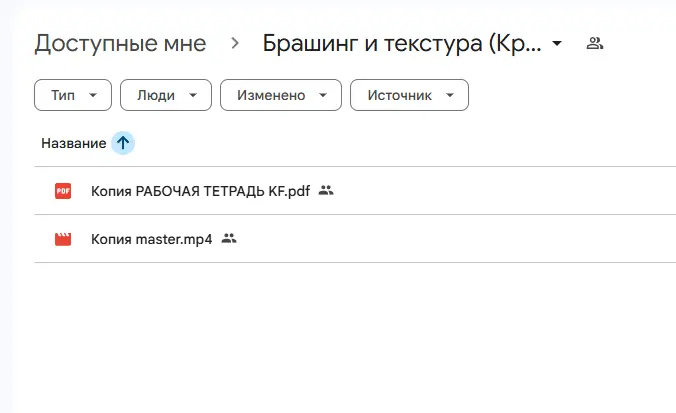Reverse sort order with the arrow icon
This screenshot has width=676, height=413.
[123, 143]
